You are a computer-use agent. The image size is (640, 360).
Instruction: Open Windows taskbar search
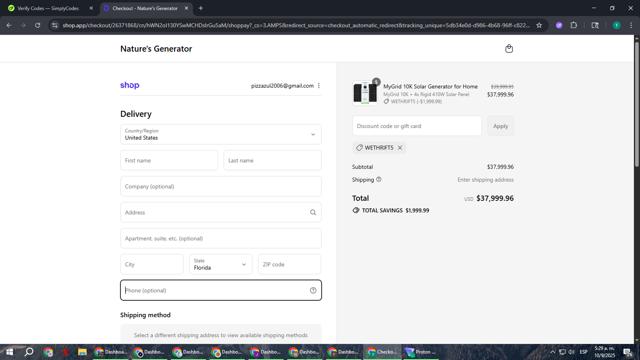pos(29,352)
